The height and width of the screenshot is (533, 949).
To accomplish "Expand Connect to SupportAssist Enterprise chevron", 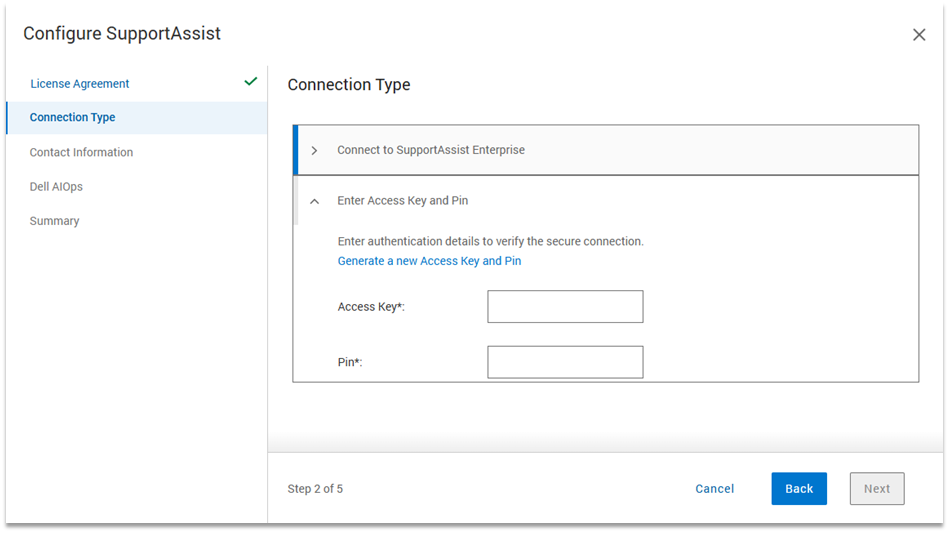I will click(314, 151).
